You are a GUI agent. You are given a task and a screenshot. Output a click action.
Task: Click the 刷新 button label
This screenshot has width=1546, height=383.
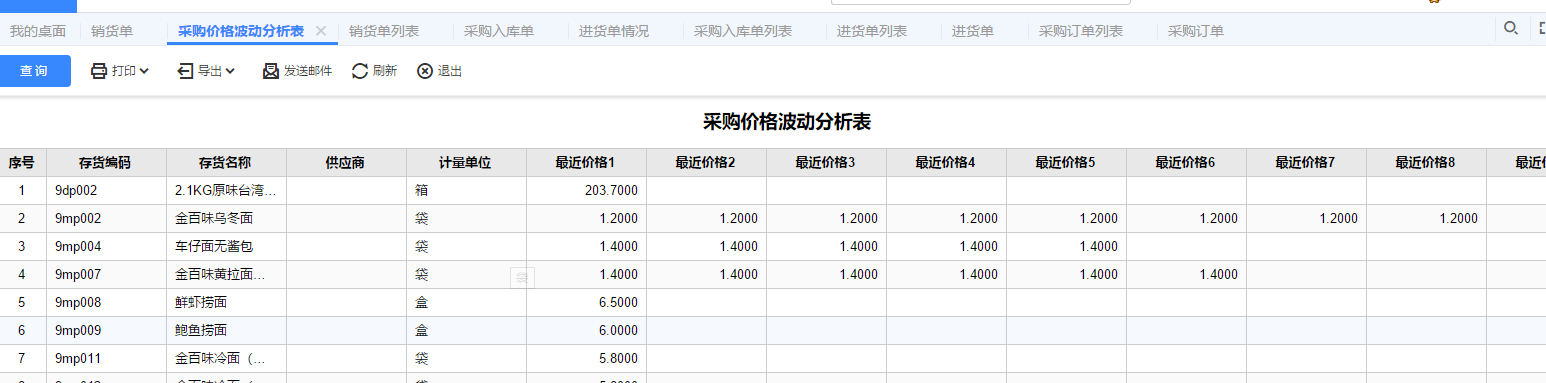pyautogui.click(x=385, y=71)
